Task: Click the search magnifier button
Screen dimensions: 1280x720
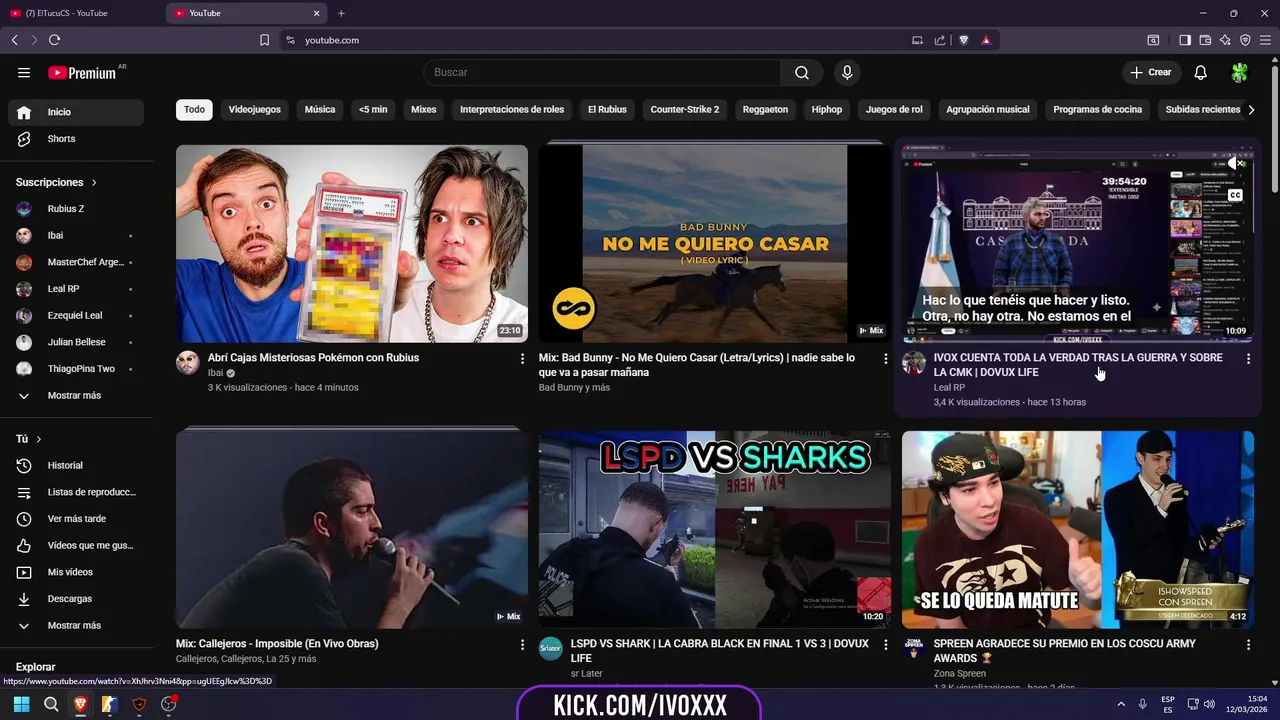Action: click(802, 72)
